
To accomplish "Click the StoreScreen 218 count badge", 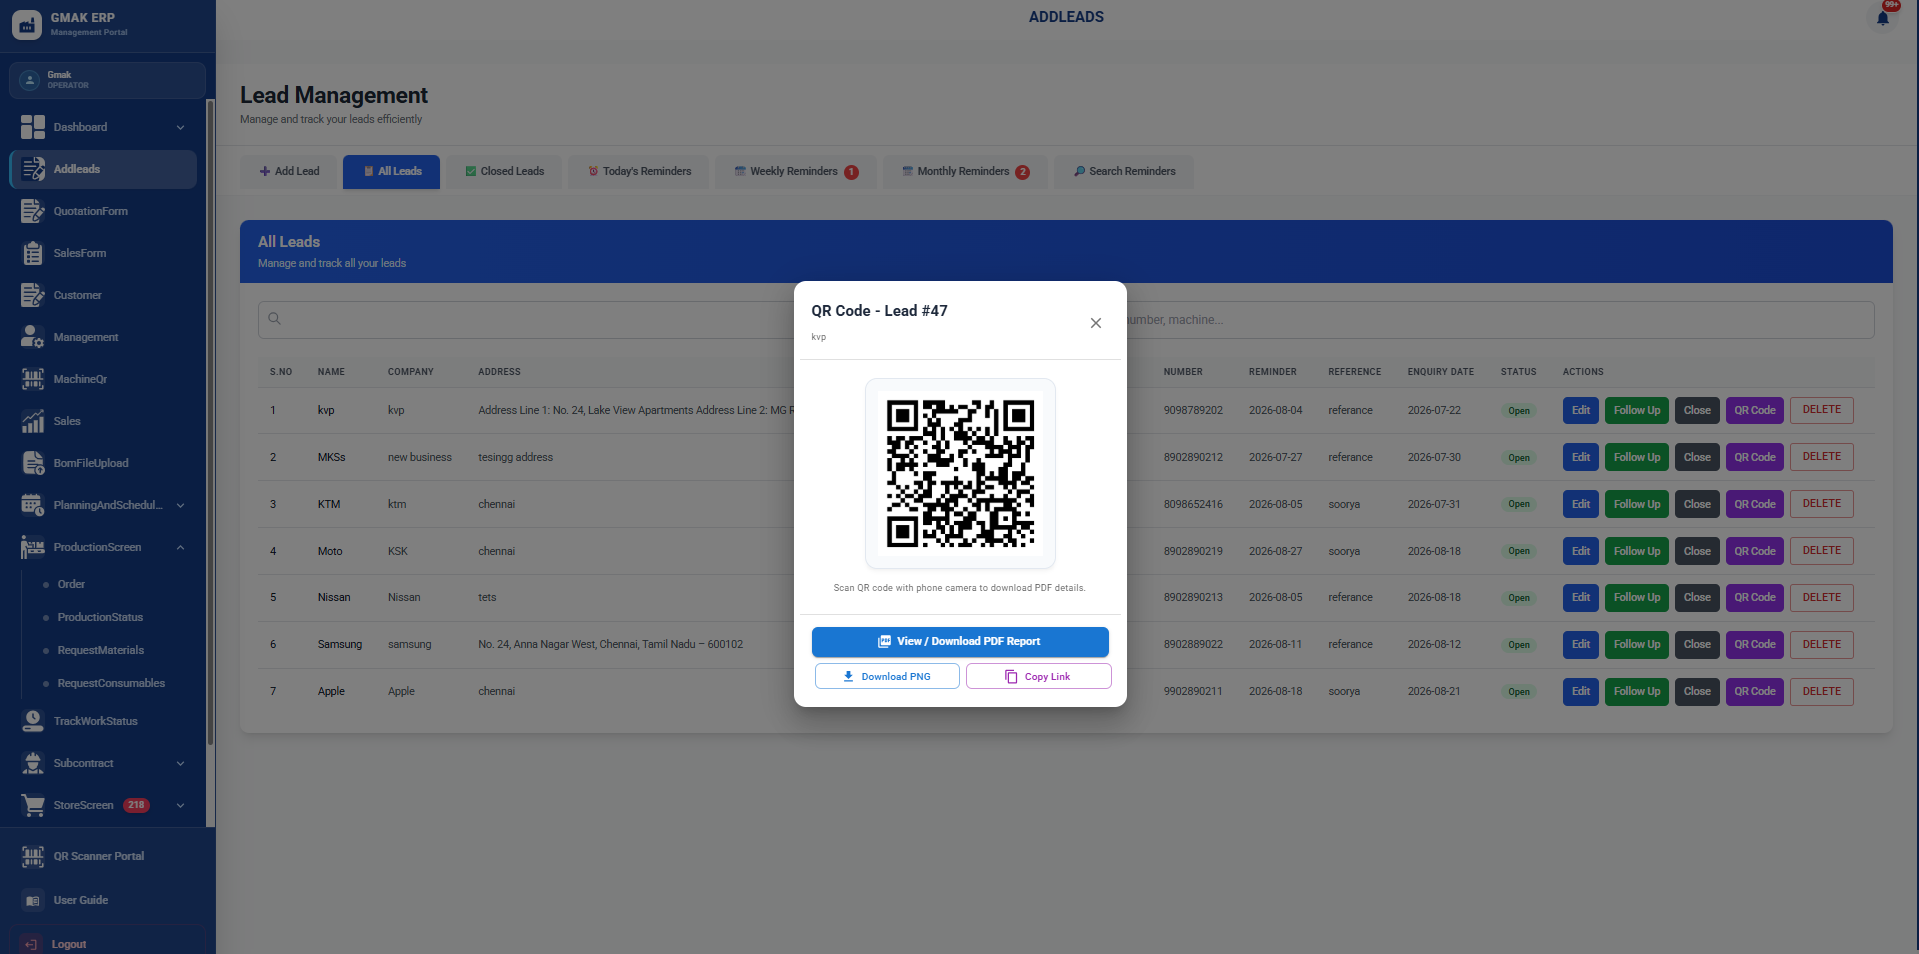I will (136, 805).
